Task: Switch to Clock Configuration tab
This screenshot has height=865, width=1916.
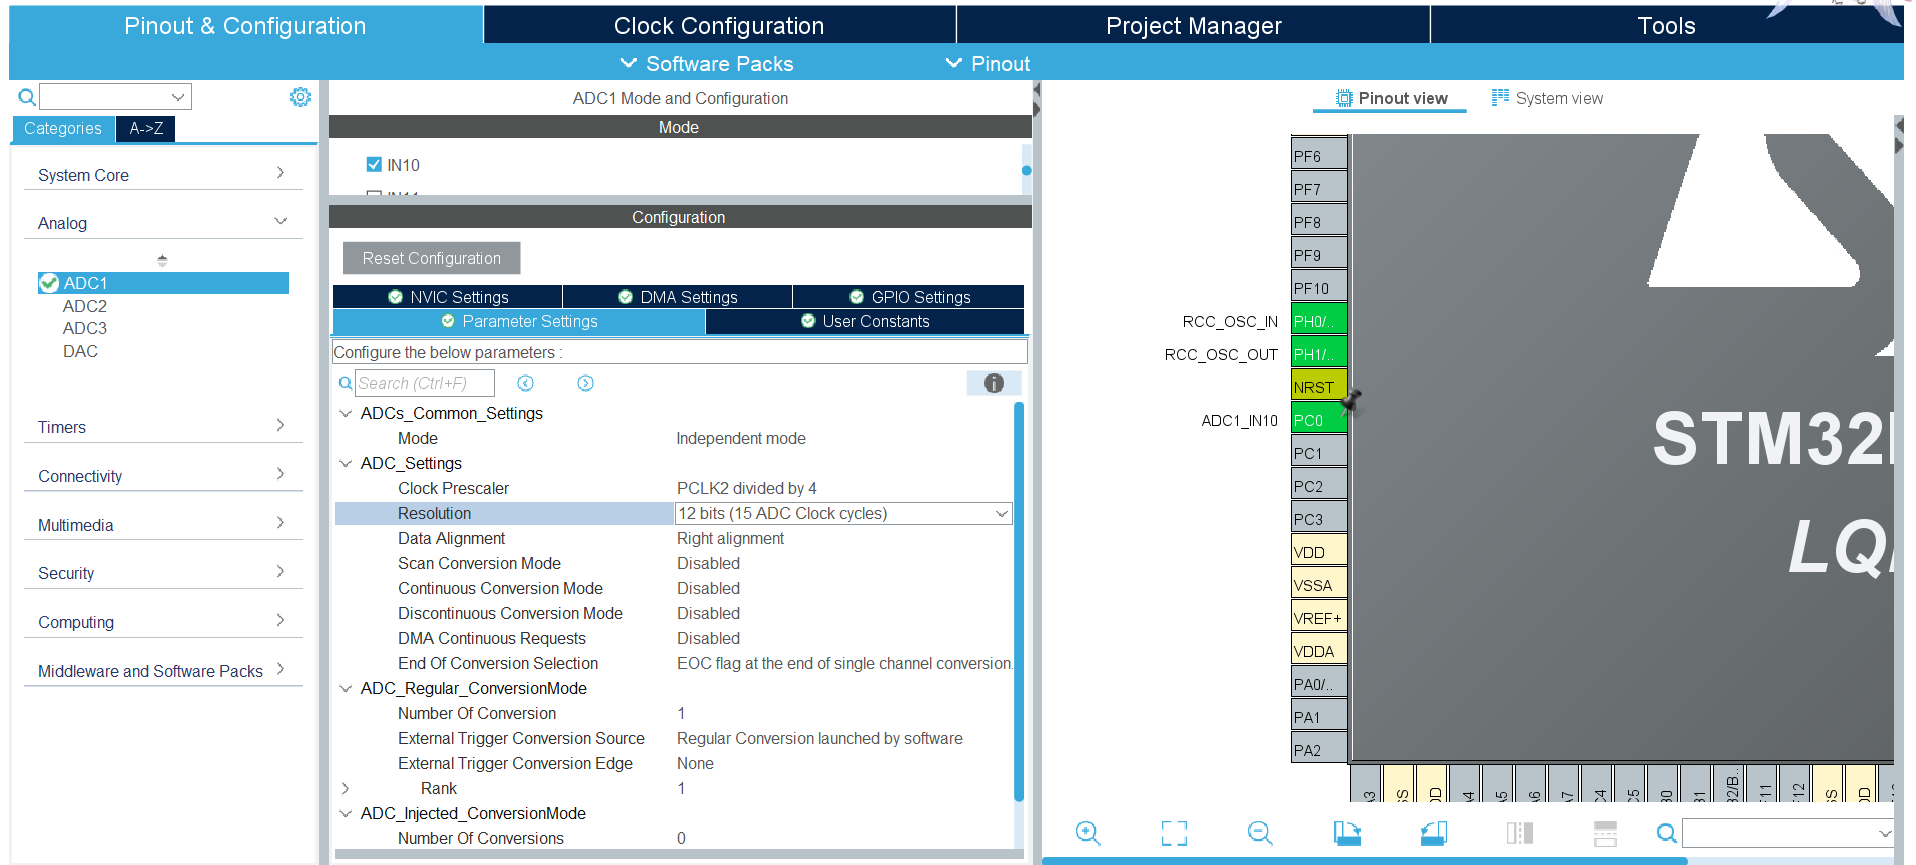Action: click(x=719, y=25)
